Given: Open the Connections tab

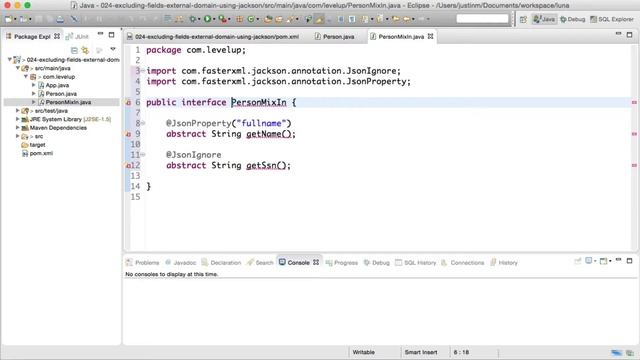Looking at the screenshot, I should click(x=462, y=262).
